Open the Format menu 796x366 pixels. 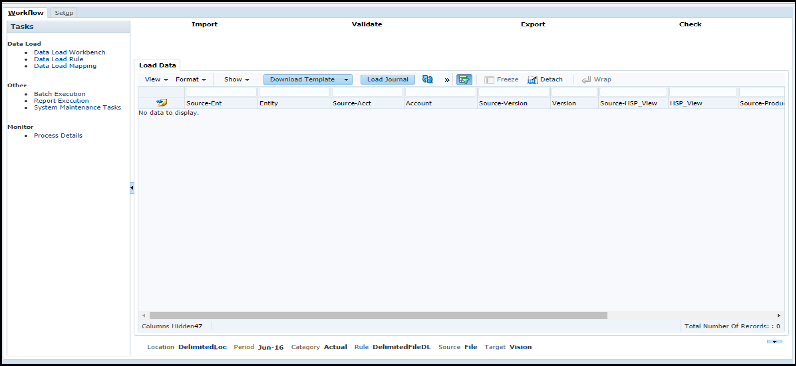pyautogui.click(x=190, y=80)
